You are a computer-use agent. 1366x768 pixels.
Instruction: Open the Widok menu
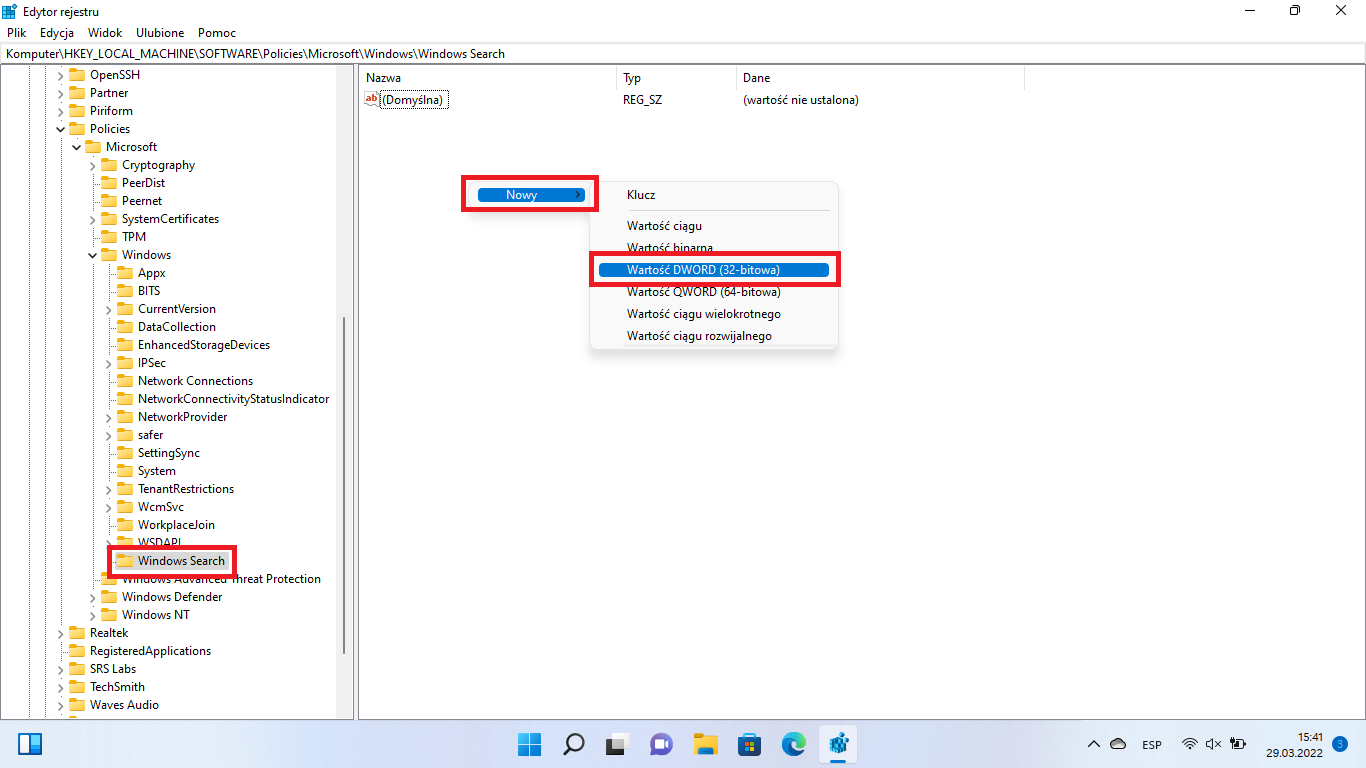click(105, 33)
